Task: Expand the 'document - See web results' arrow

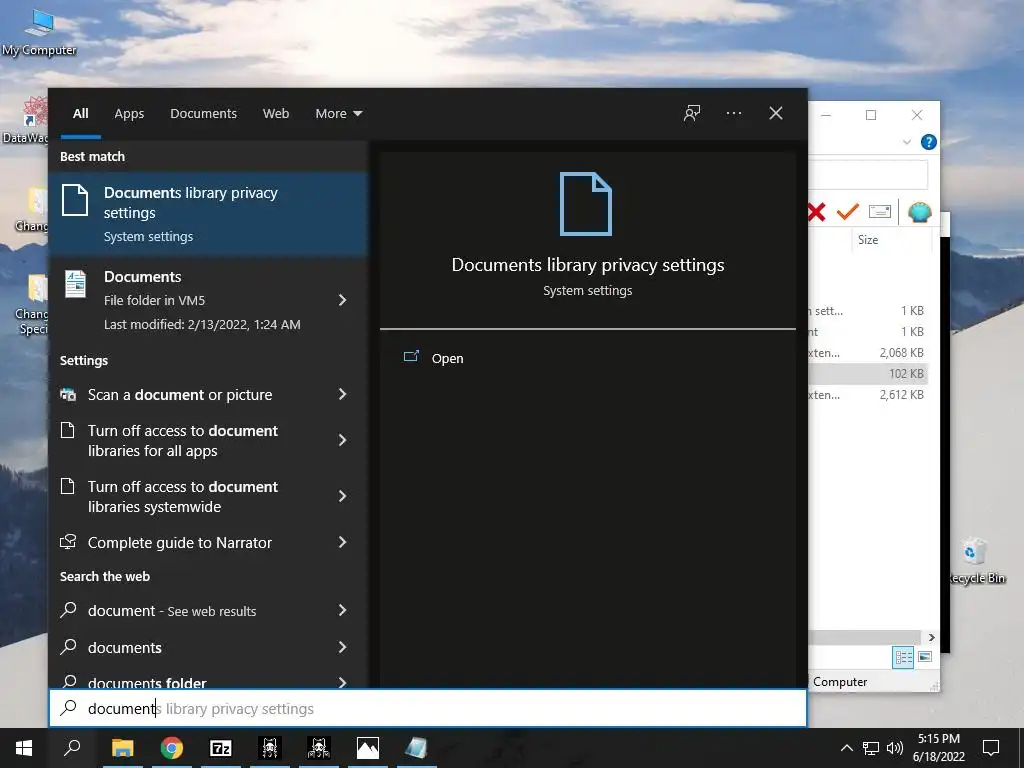Action: [342, 611]
